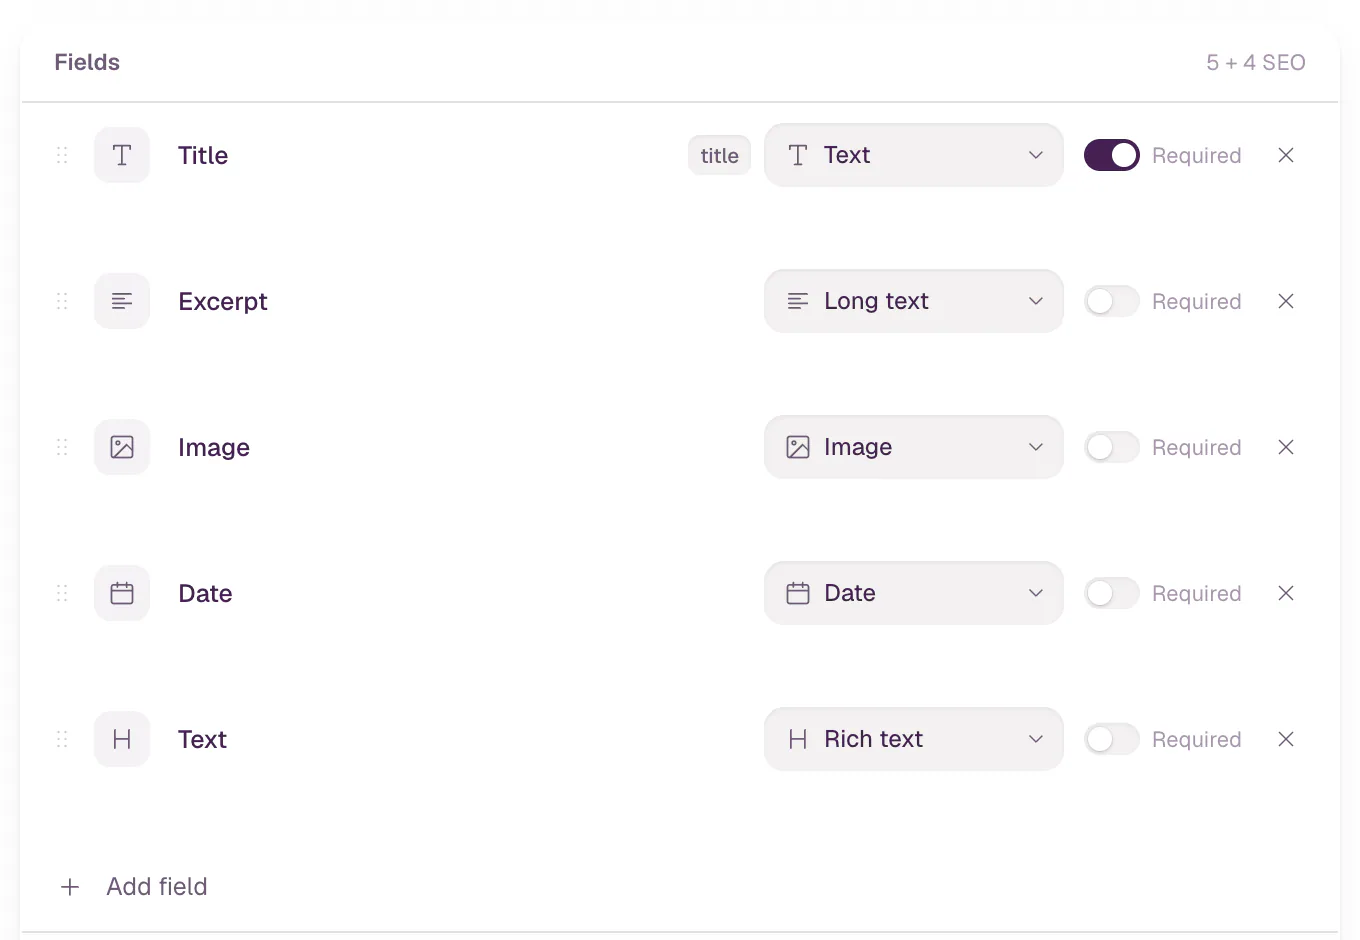The width and height of the screenshot is (1360, 940).
Task: Toggle Required on for the Image field
Action: [1112, 447]
